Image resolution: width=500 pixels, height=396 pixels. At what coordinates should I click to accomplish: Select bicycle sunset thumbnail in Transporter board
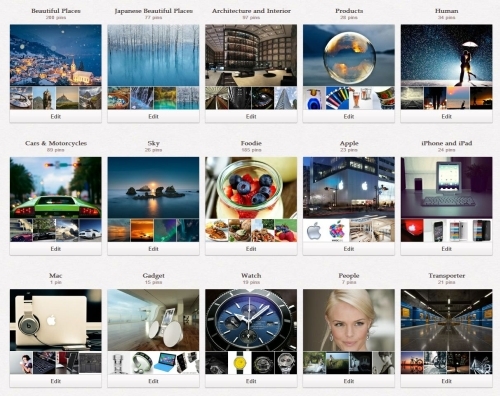[412, 363]
